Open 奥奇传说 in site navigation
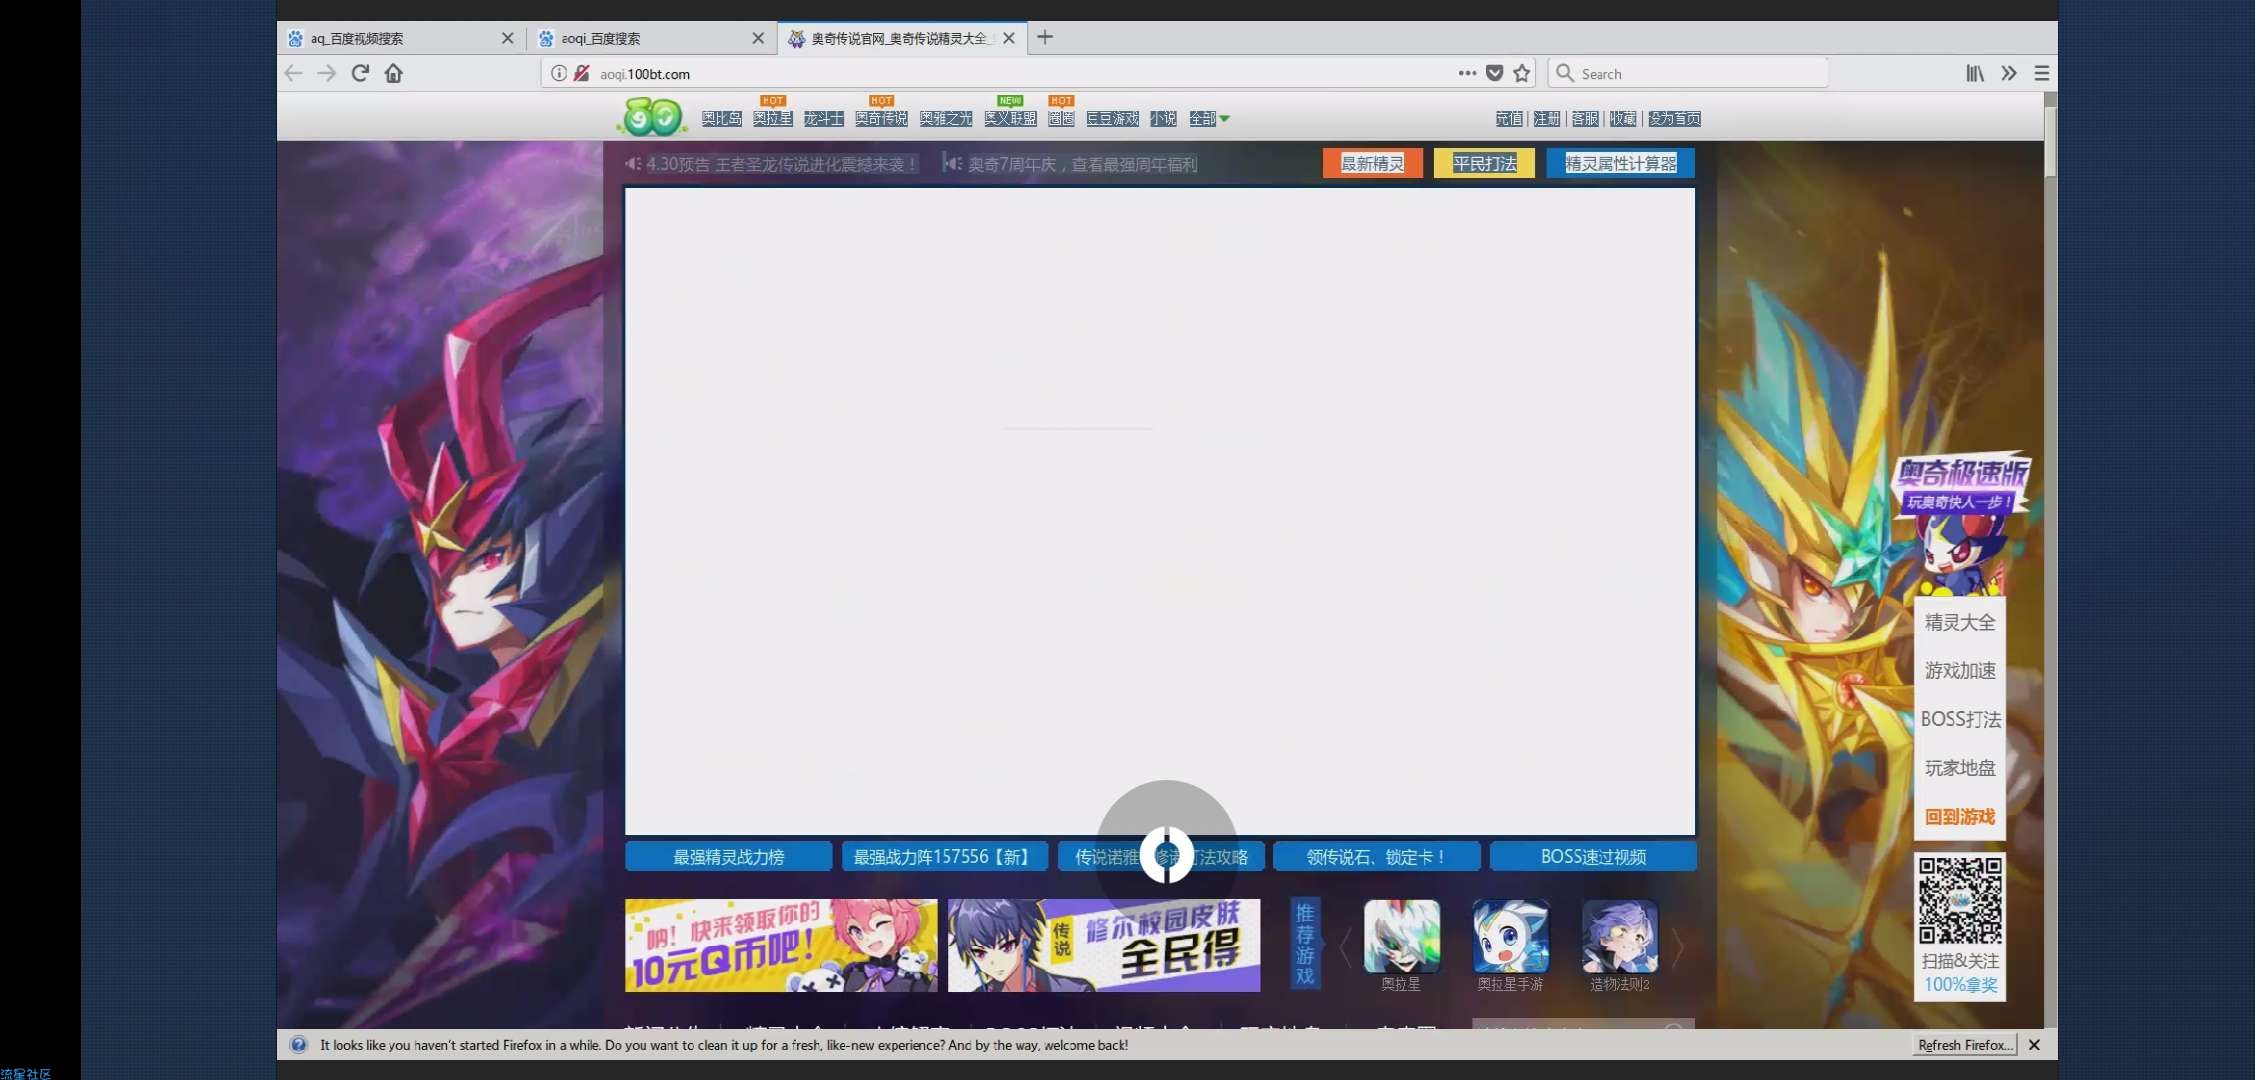The height and width of the screenshot is (1080, 2255). [x=881, y=119]
